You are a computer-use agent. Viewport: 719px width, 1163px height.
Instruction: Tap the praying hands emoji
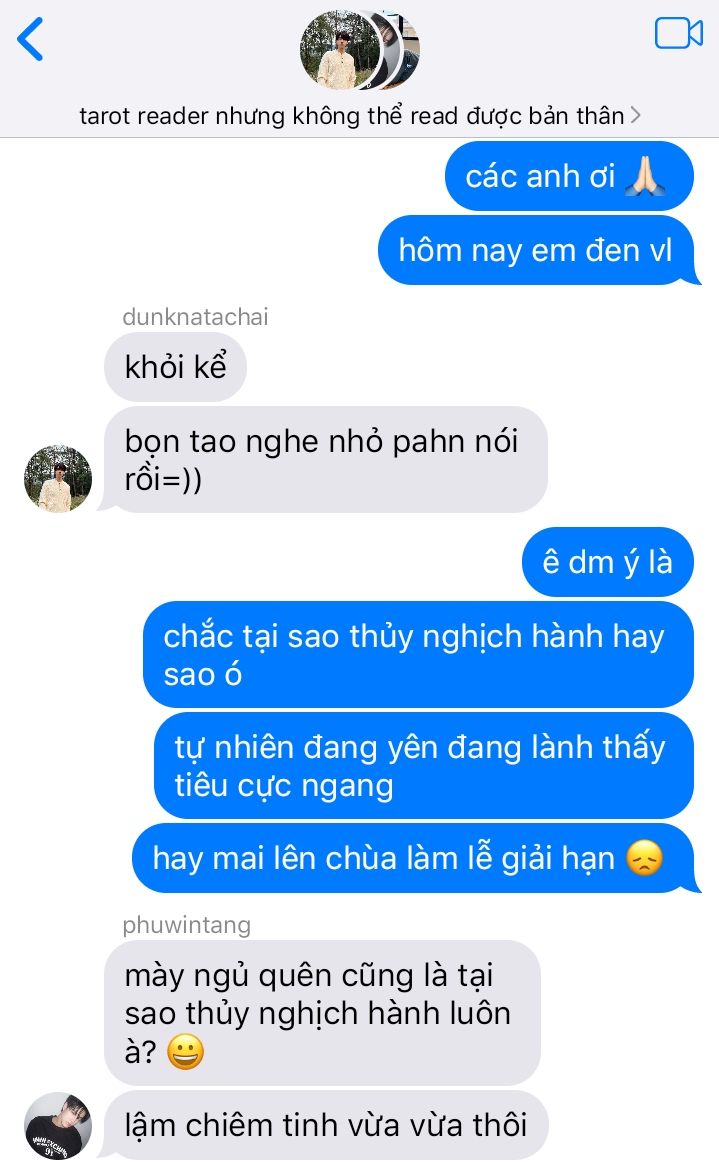click(645, 177)
